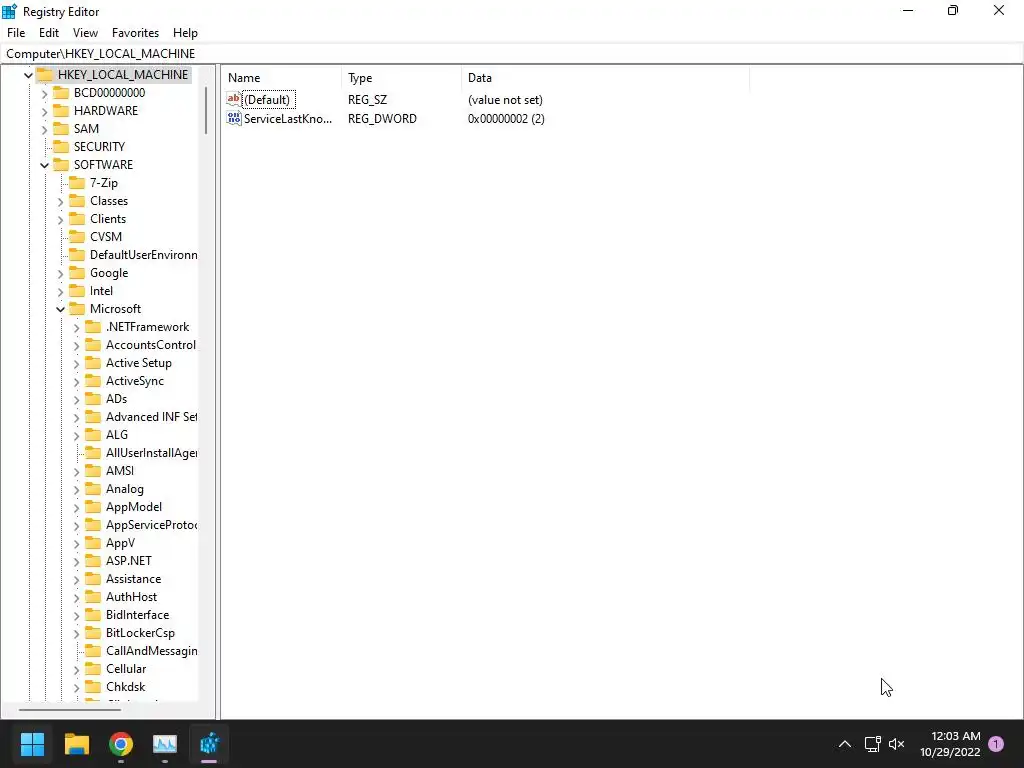The image size is (1024, 768).
Task: Open the Windows Start menu
Action: [x=32, y=744]
